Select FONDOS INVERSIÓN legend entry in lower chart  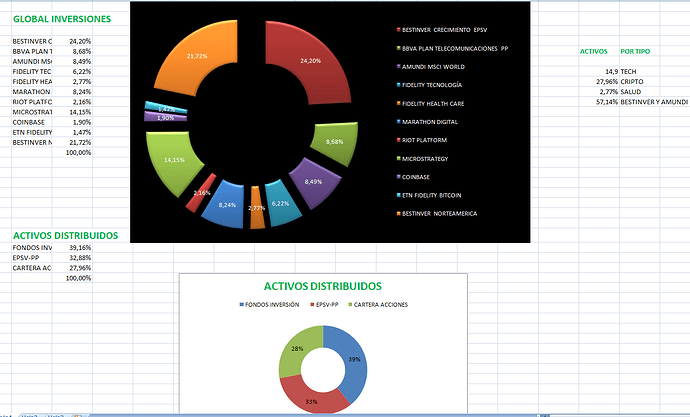pos(269,304)
